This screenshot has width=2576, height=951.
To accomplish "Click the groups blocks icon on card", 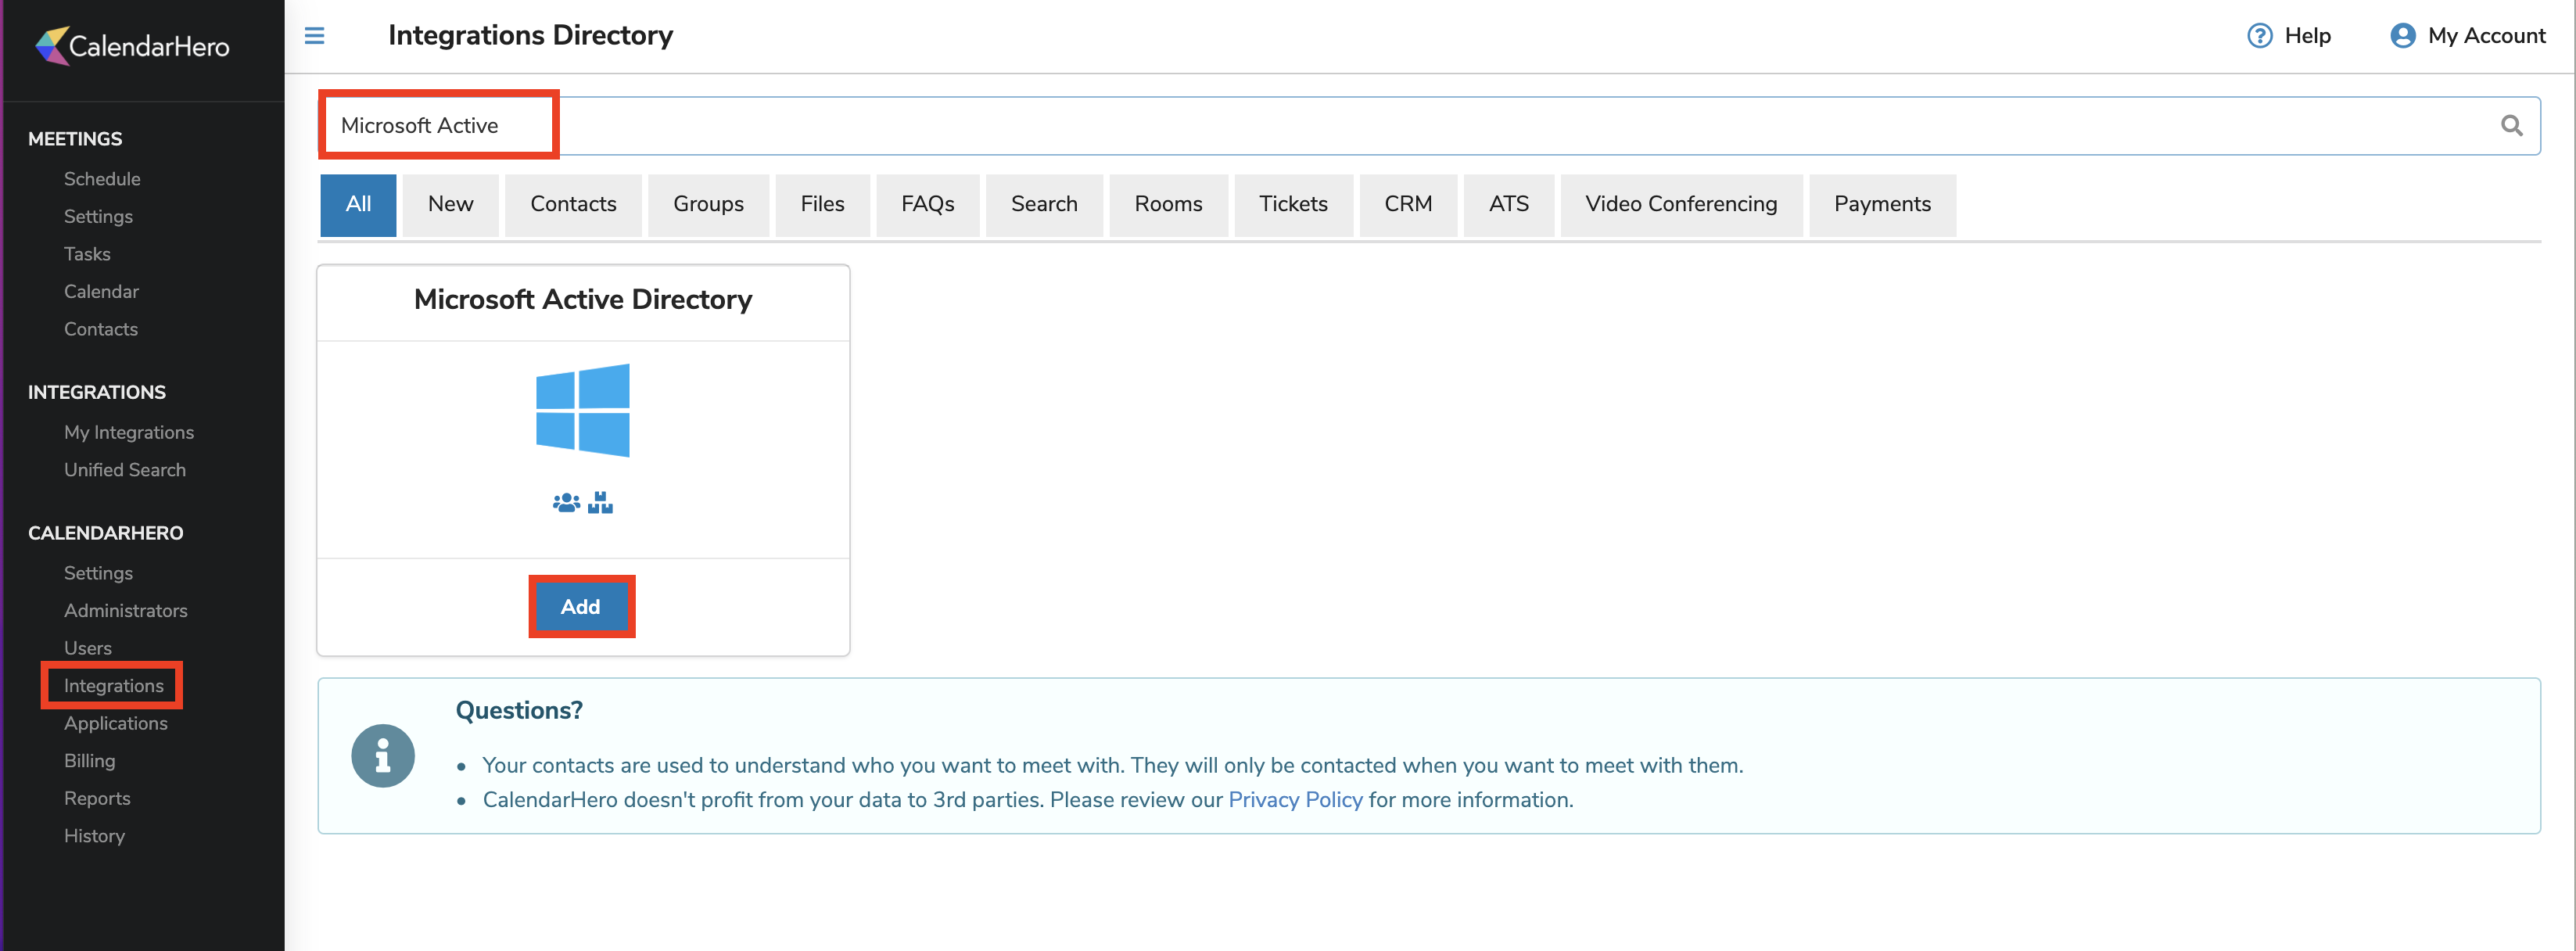I will (600, 503).
